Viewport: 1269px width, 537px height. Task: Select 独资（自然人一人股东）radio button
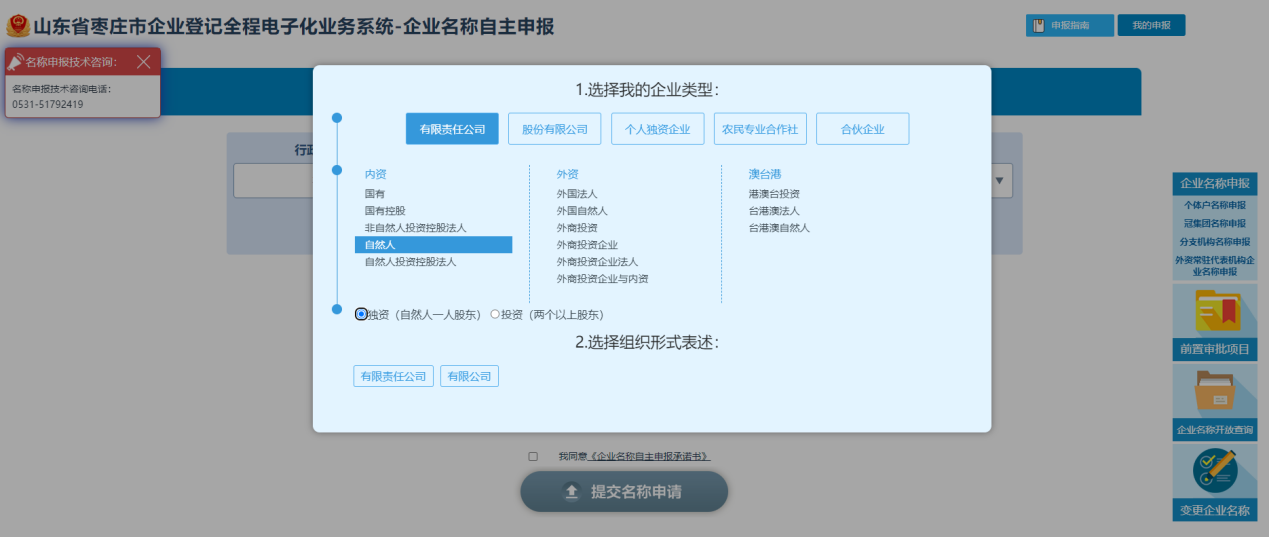(x=361, y=314)
